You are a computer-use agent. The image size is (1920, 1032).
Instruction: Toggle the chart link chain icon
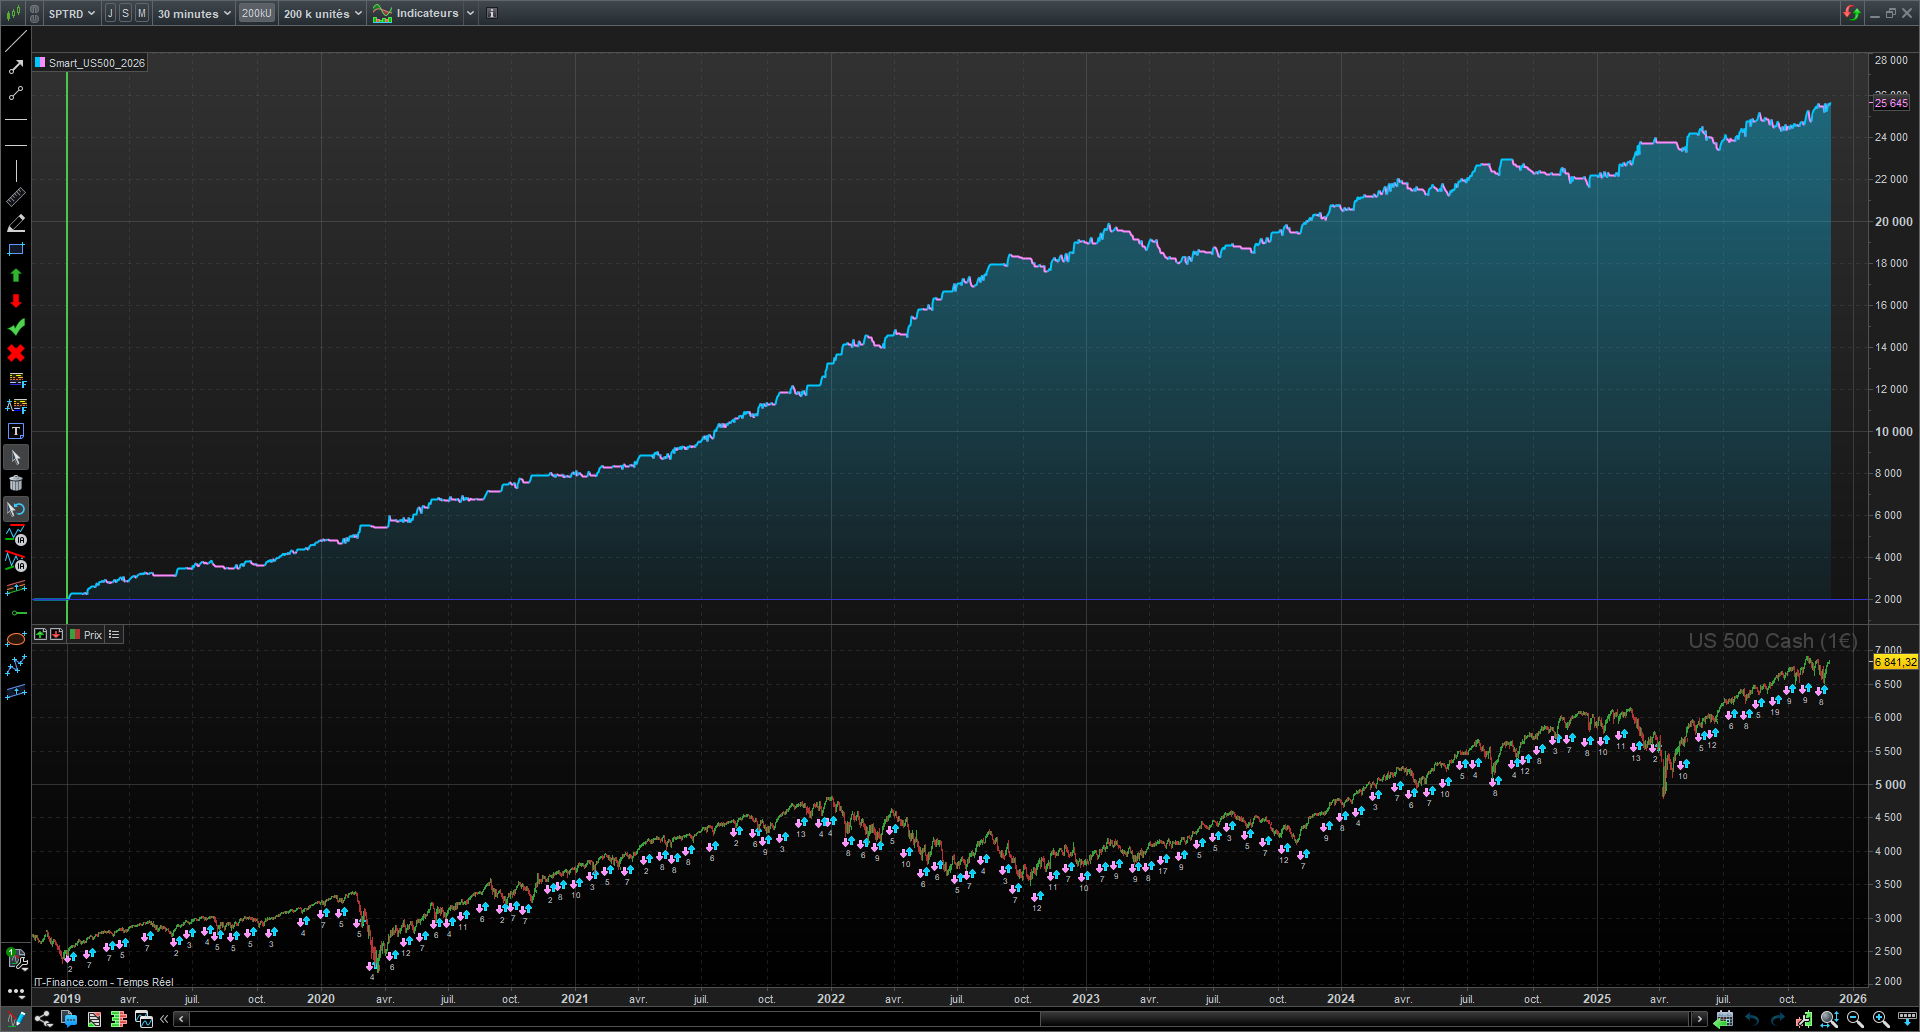click(34, 14)
